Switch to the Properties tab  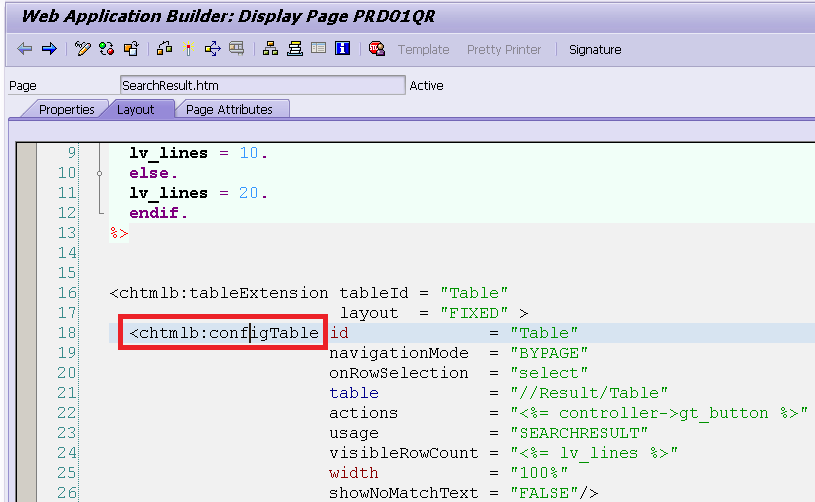(67, 110)
